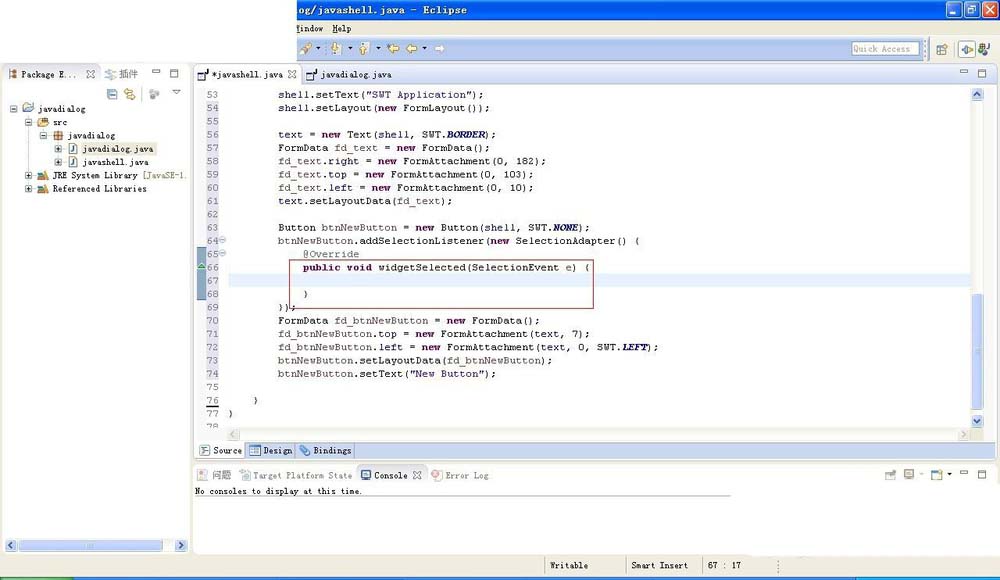Switch to javadialog.java editor tab
Screen dimensions: 1000x580
pyautogui.click(x=355, y=74)
